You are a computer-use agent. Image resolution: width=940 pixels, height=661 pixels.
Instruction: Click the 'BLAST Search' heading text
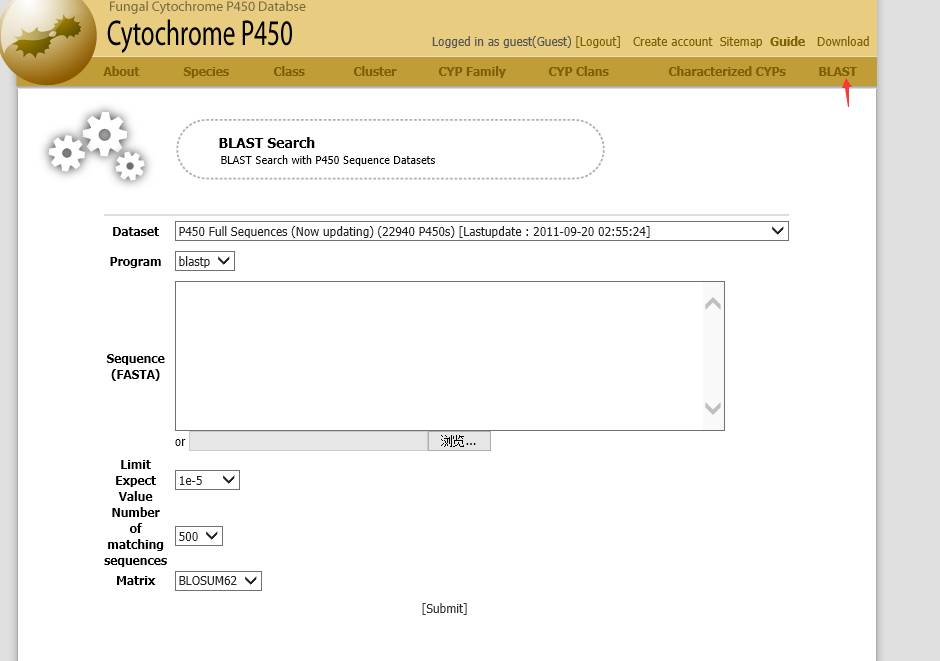[267, 143]
